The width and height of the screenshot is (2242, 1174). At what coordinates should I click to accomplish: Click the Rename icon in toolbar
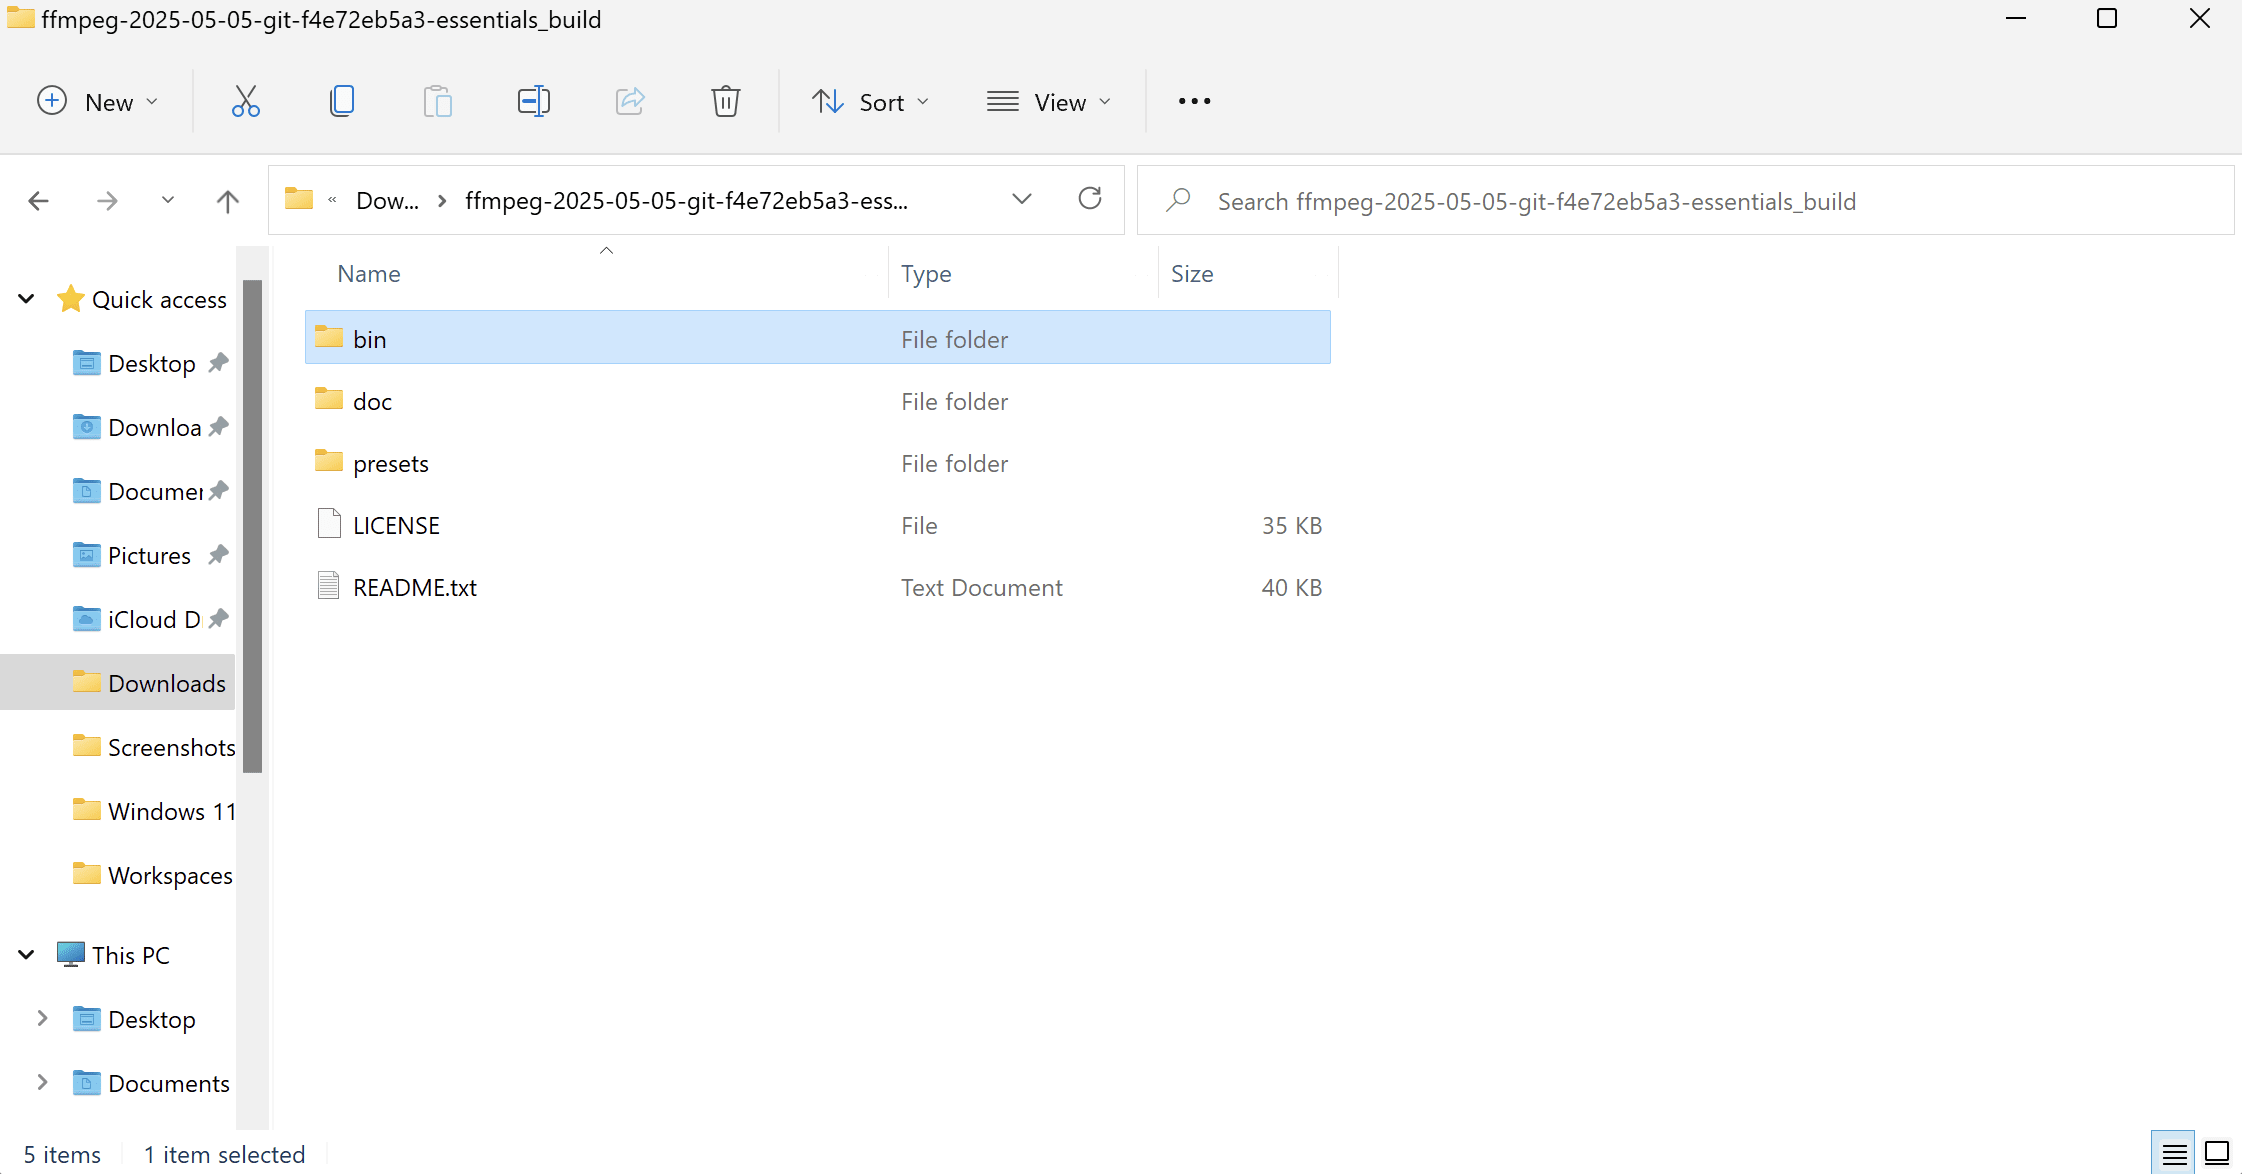pos(534,101)
